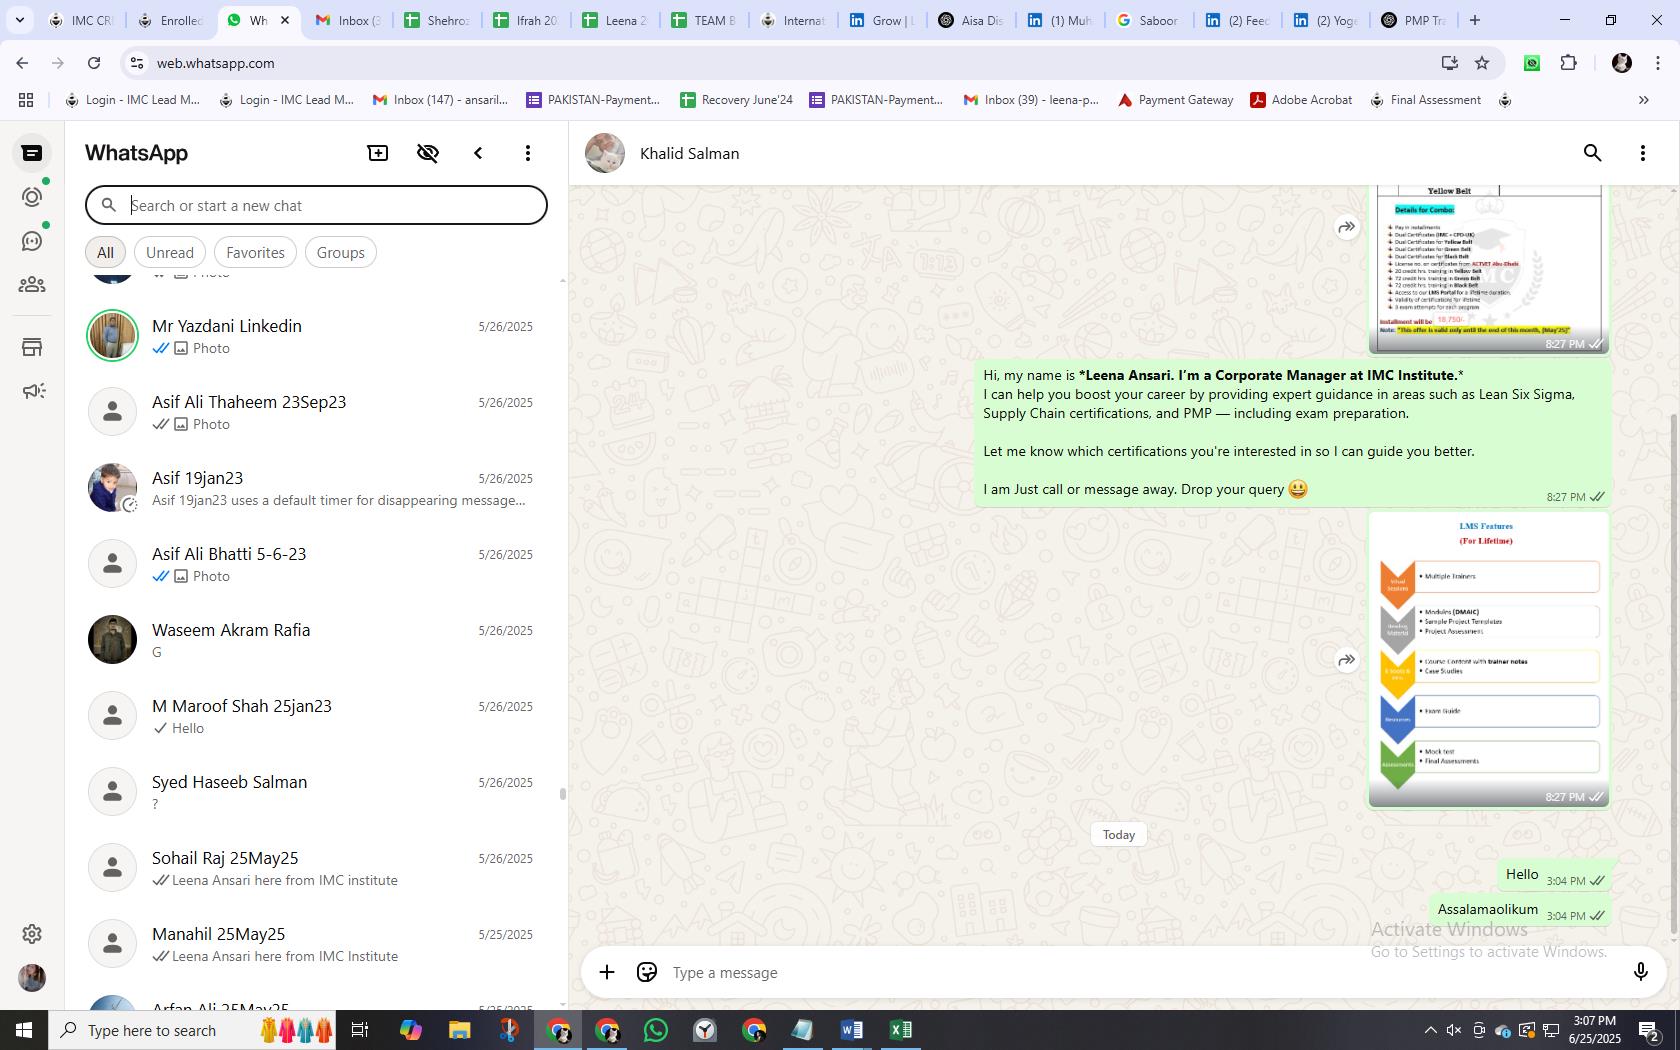Open Khalid Salman contact info from header
This screenshot has width=1680, height=1050.
coord(689,154)
